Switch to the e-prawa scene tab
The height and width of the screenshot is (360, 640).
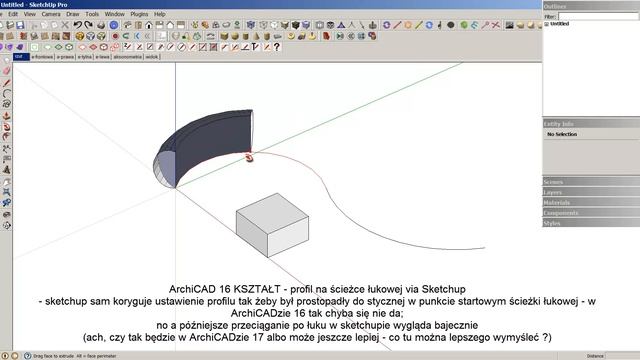click(65, 57)
